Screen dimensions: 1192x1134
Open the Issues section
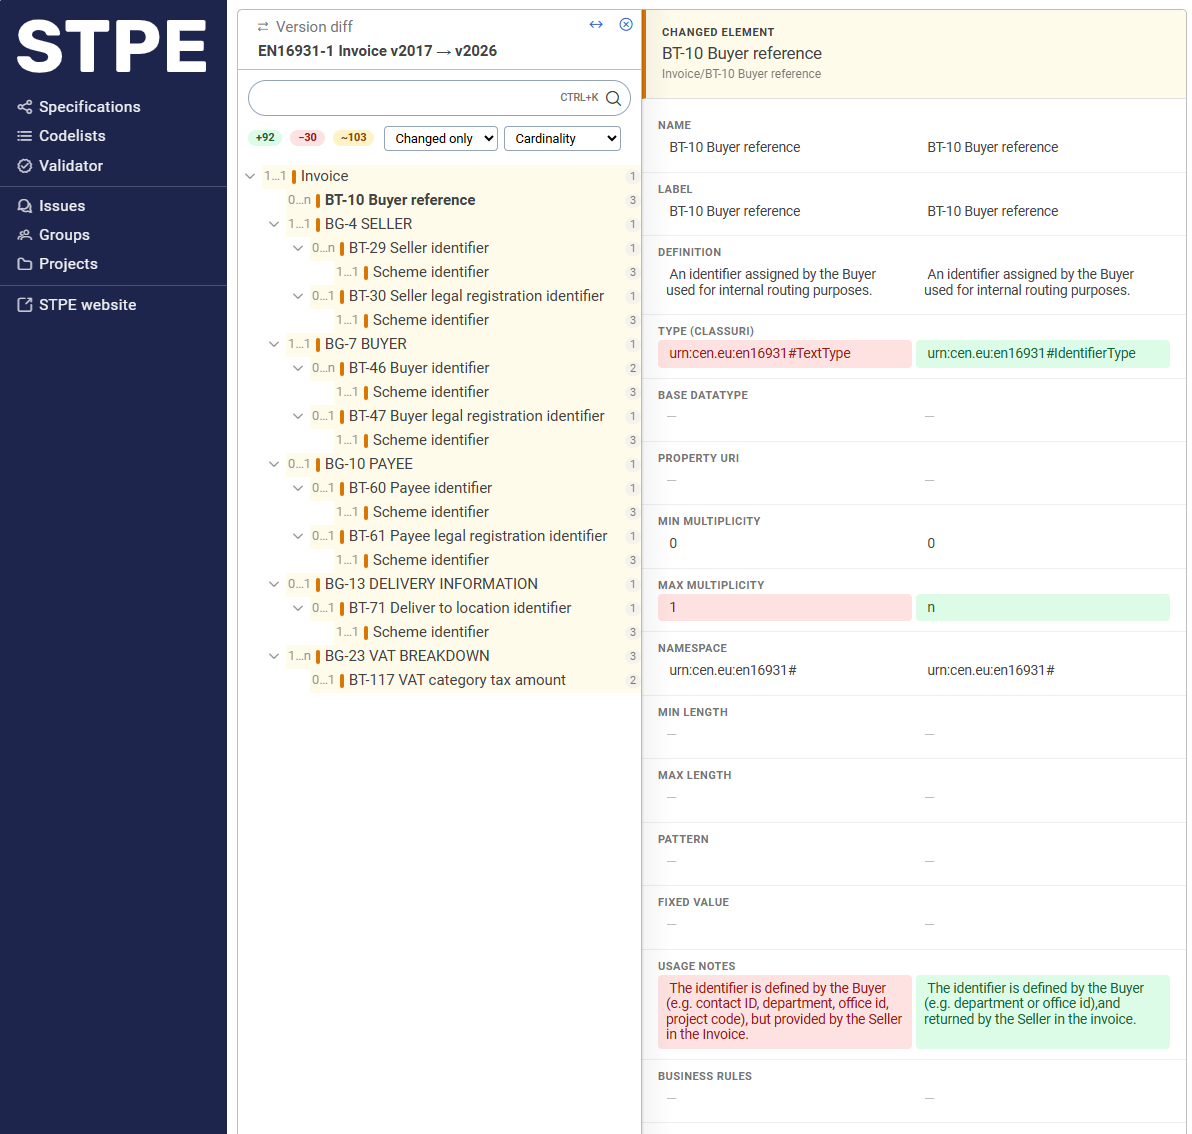(62, 206)
